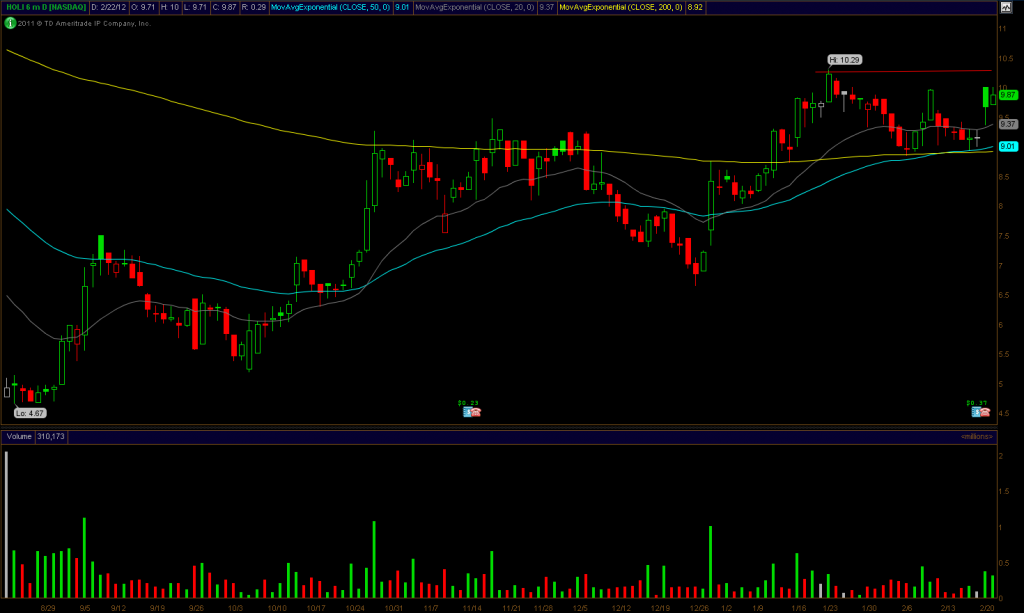Click the 8/29 date on the time axis
The width and height of the screenshot is (1024, 613).
coord(48,608)
